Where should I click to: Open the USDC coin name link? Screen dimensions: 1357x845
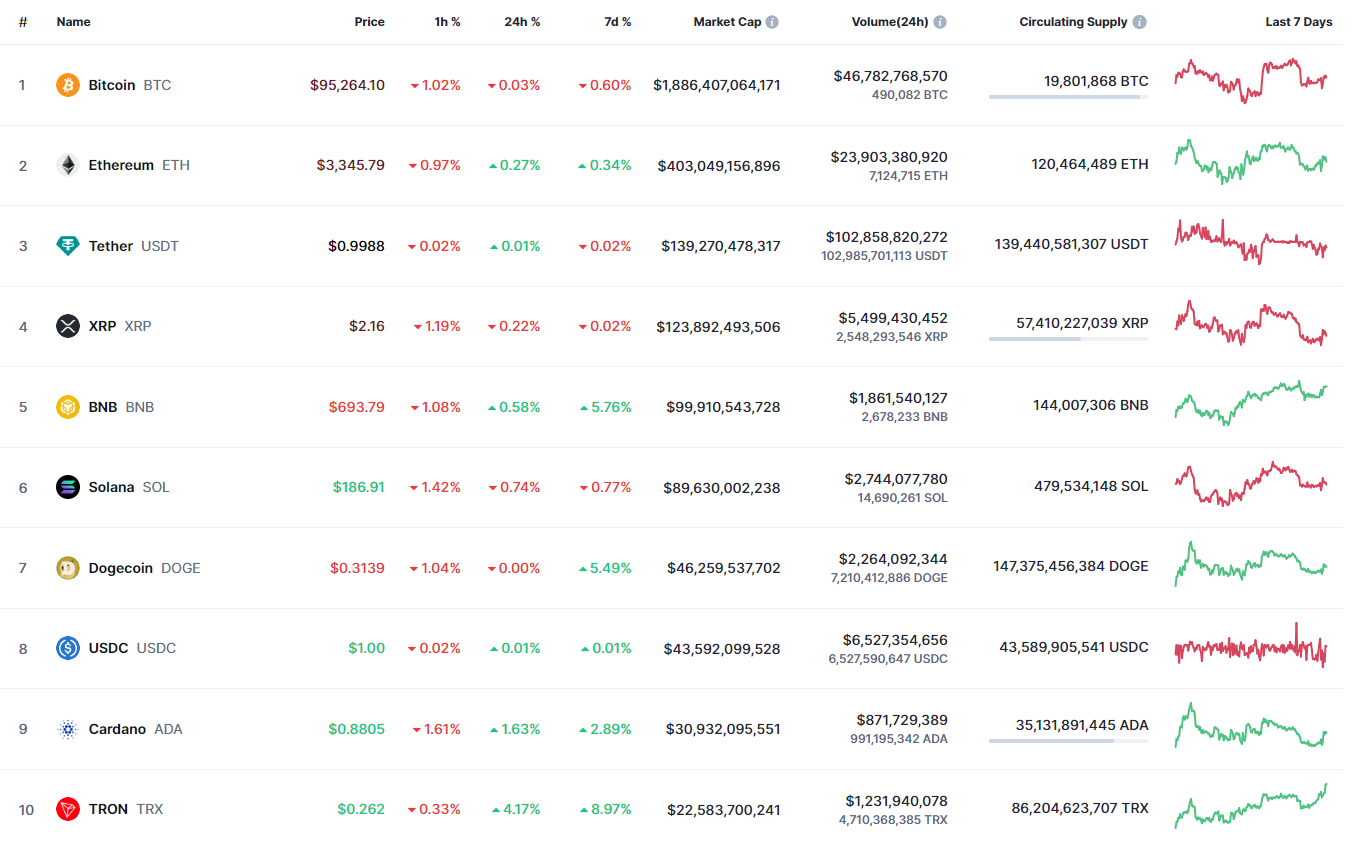[108, 648]
